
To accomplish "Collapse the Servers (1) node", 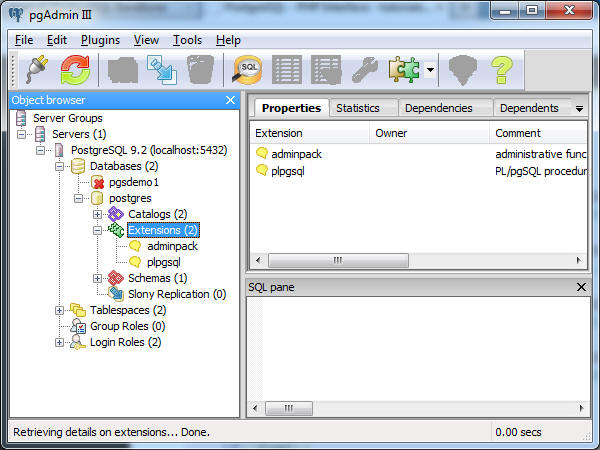I will click(21, 134).
